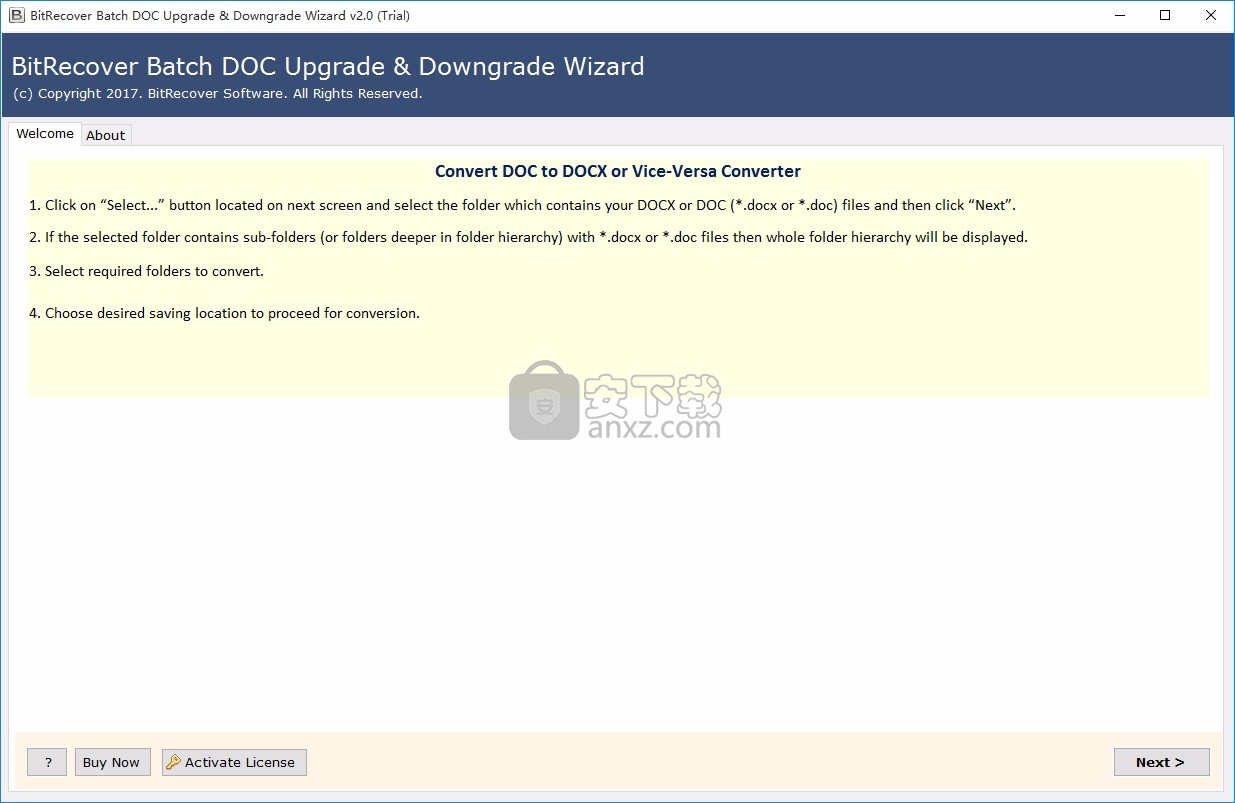Click 'Select required folders to convert' text

pos(146,271)
